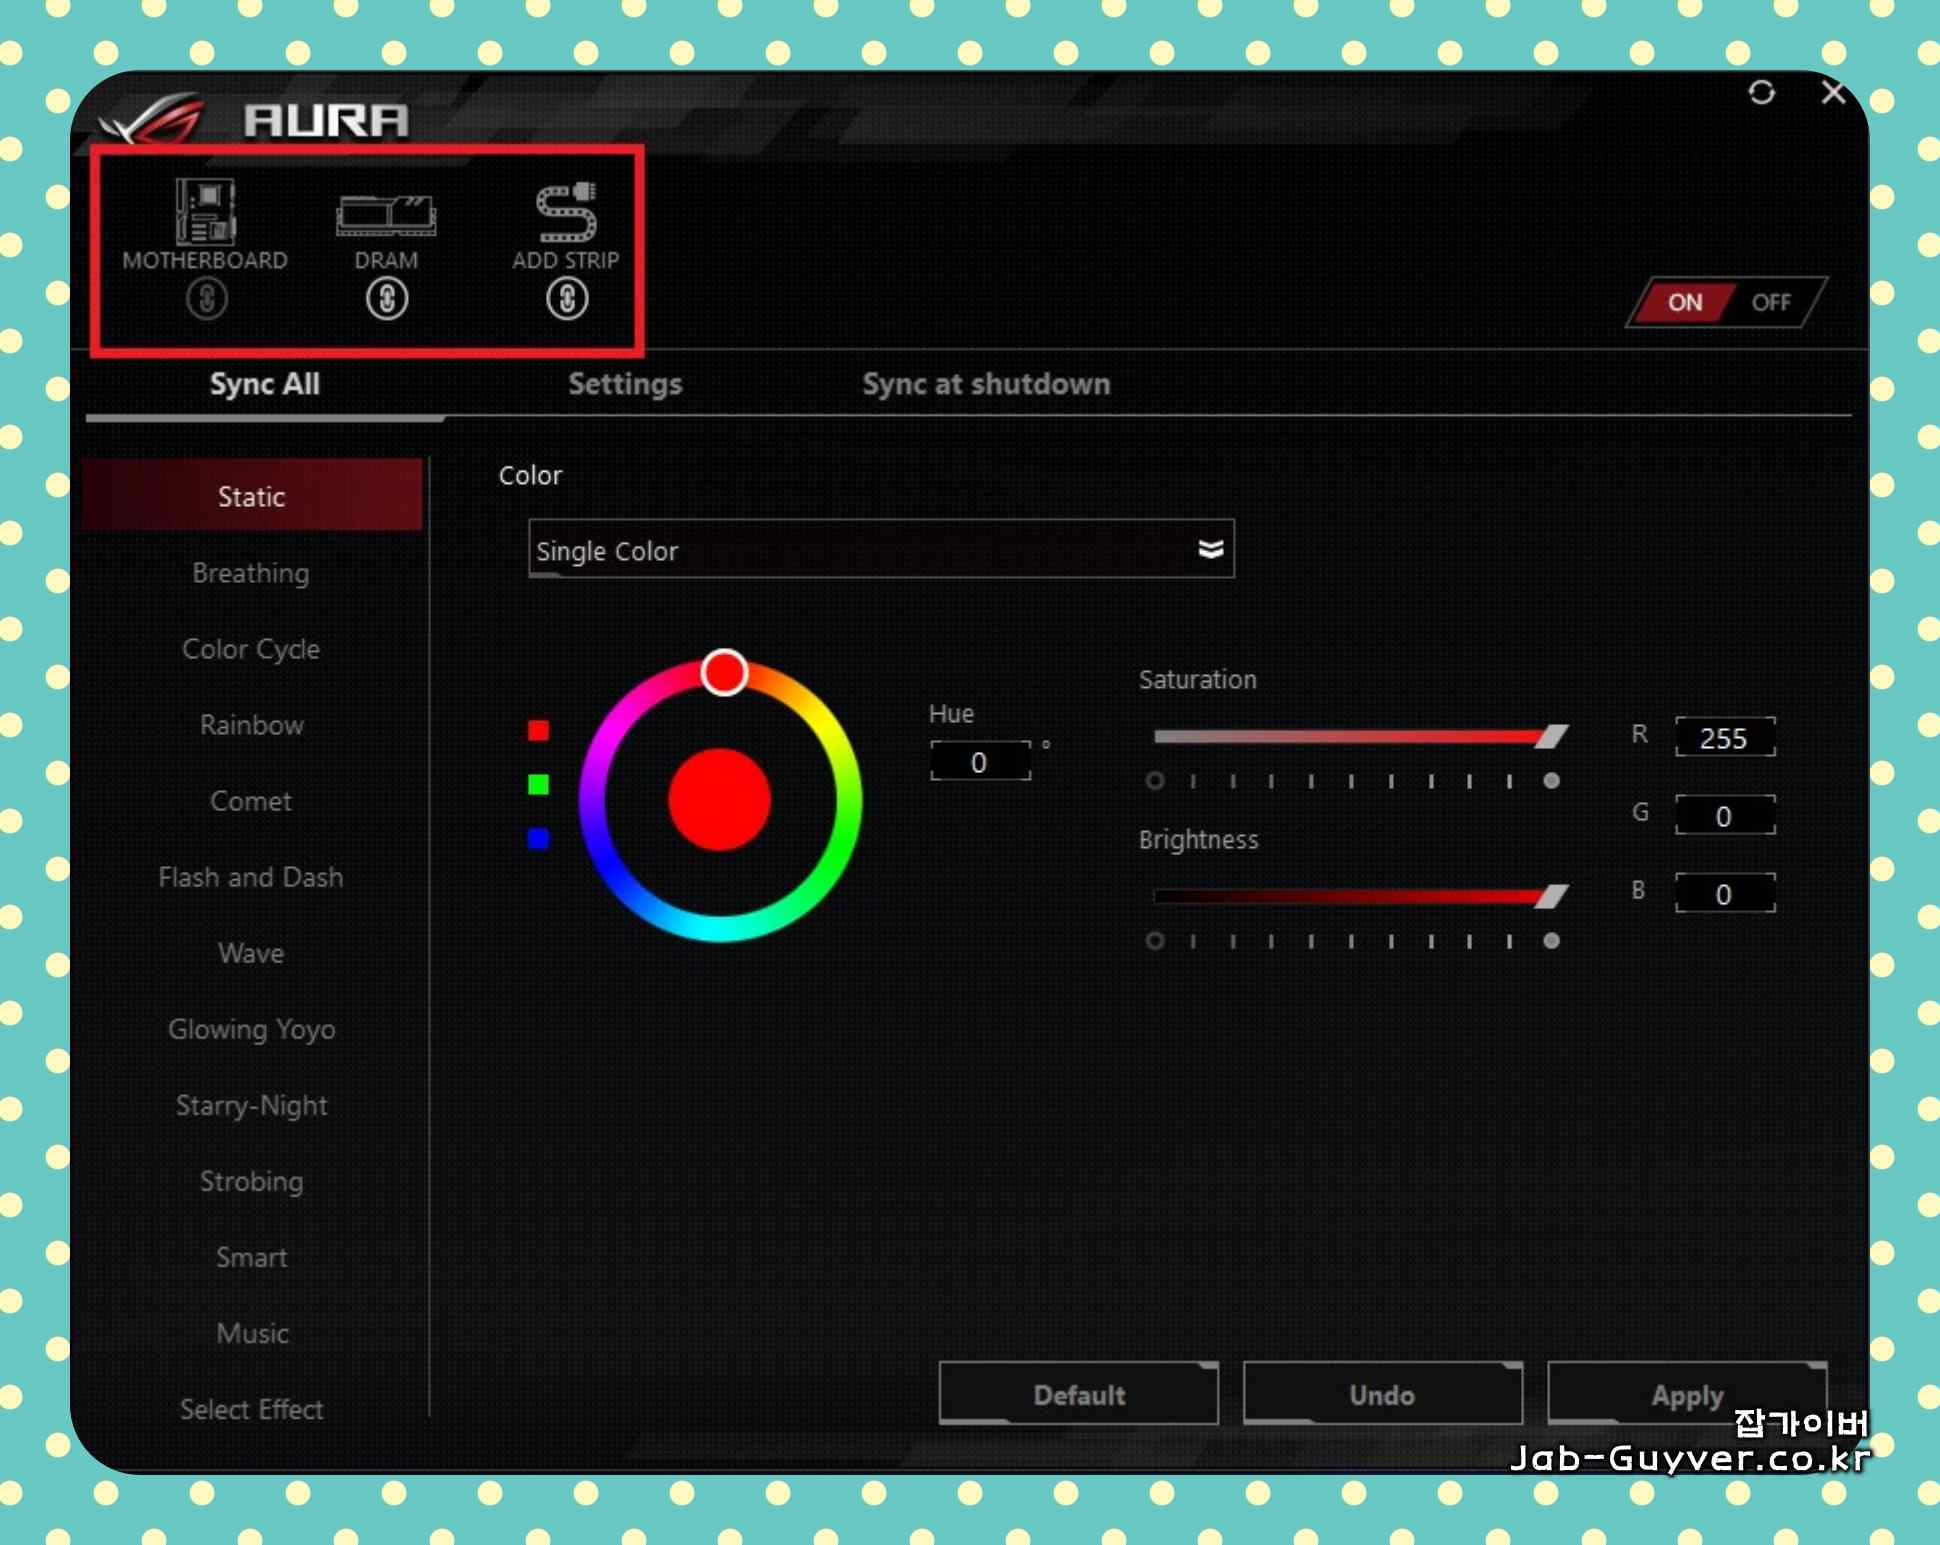Click the Add Strip device icon
Screen dimensions: 1940x1545
pos(566,212)
